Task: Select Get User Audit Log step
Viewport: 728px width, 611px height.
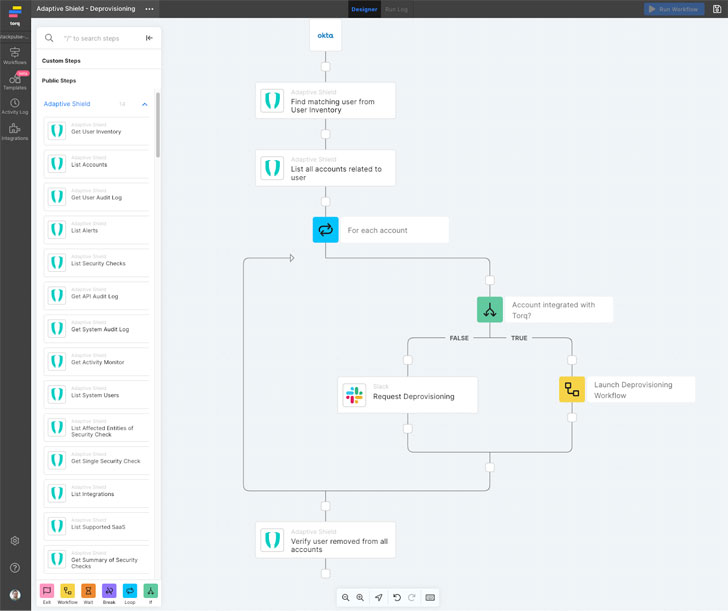Action: (98, 195)
